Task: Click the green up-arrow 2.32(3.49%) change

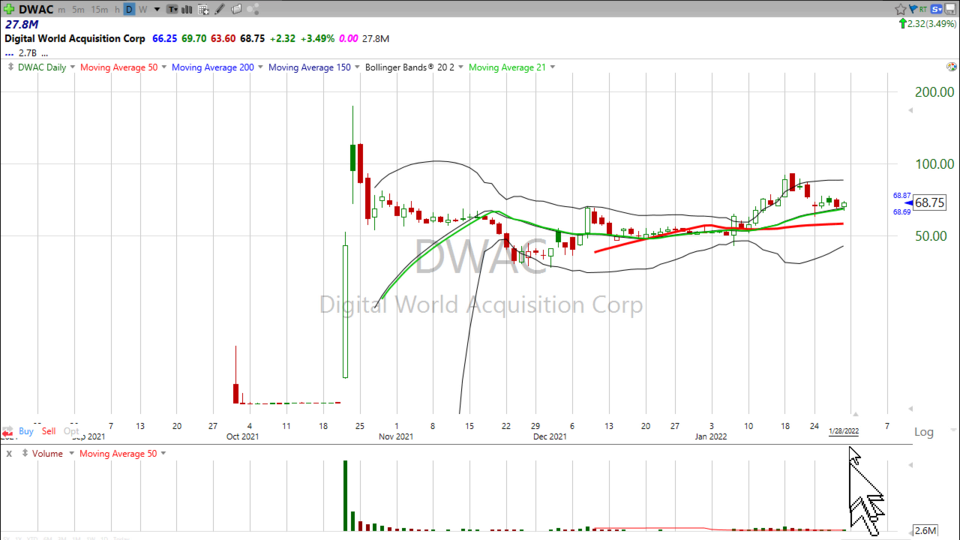Action: [927, 24]
